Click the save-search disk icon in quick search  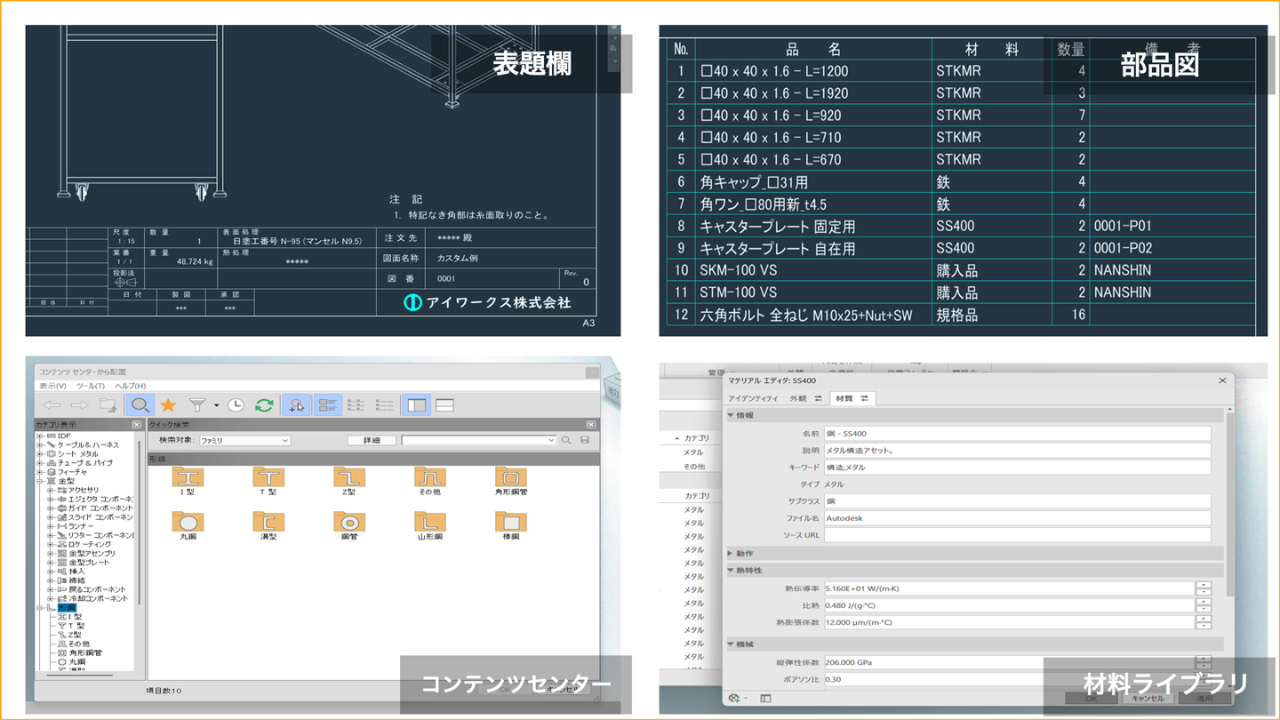585,440
